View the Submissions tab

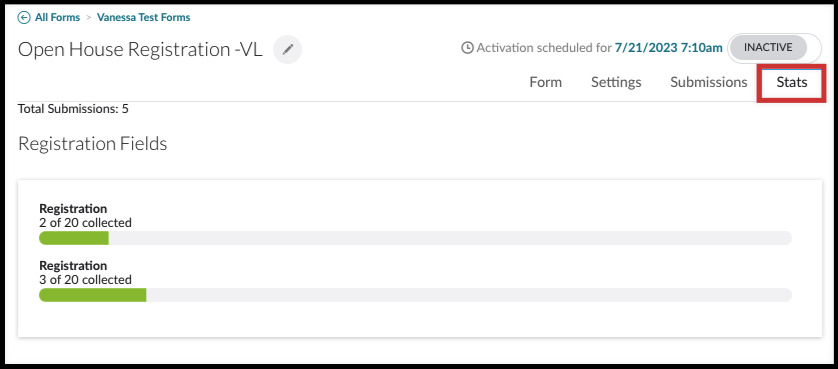pyautogui.click(x=709, y=82)
